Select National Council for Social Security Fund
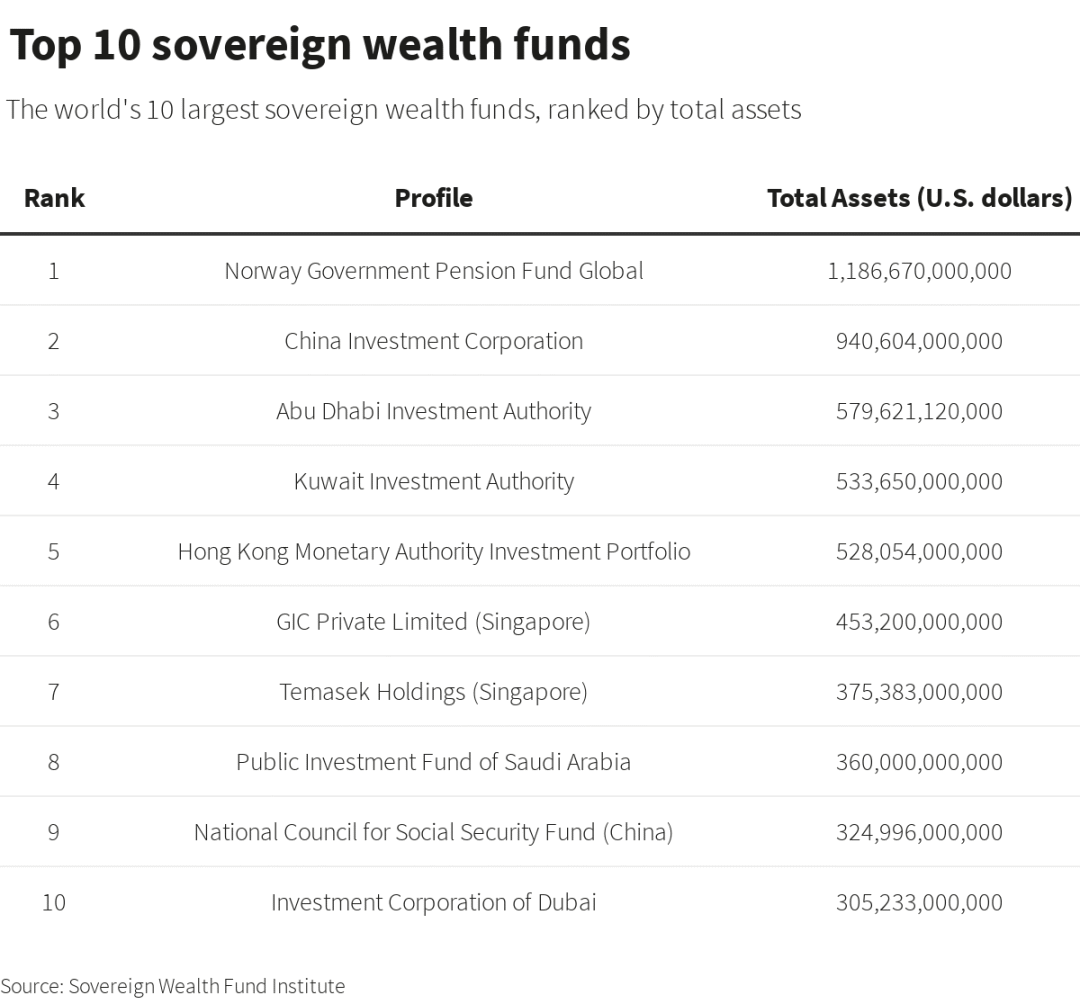This screenshot has height=1004, width=1080. (x=433, y=831)
